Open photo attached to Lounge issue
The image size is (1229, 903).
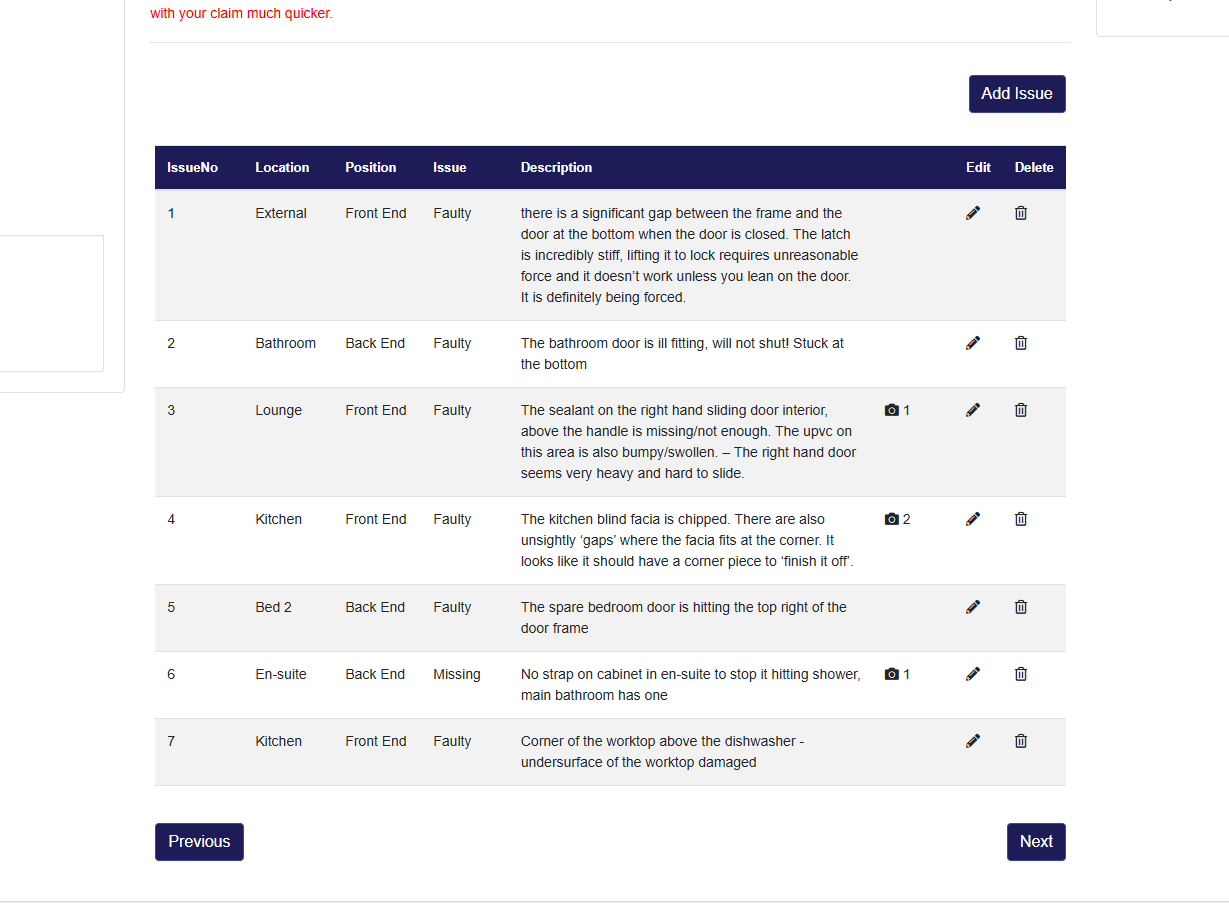(x=897, y=410)
